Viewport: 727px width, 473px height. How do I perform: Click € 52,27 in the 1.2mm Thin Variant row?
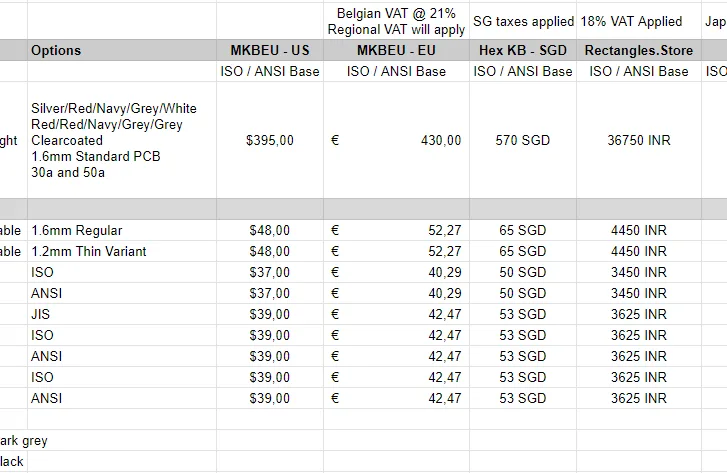pyautogui.click(x=396, y=251)
